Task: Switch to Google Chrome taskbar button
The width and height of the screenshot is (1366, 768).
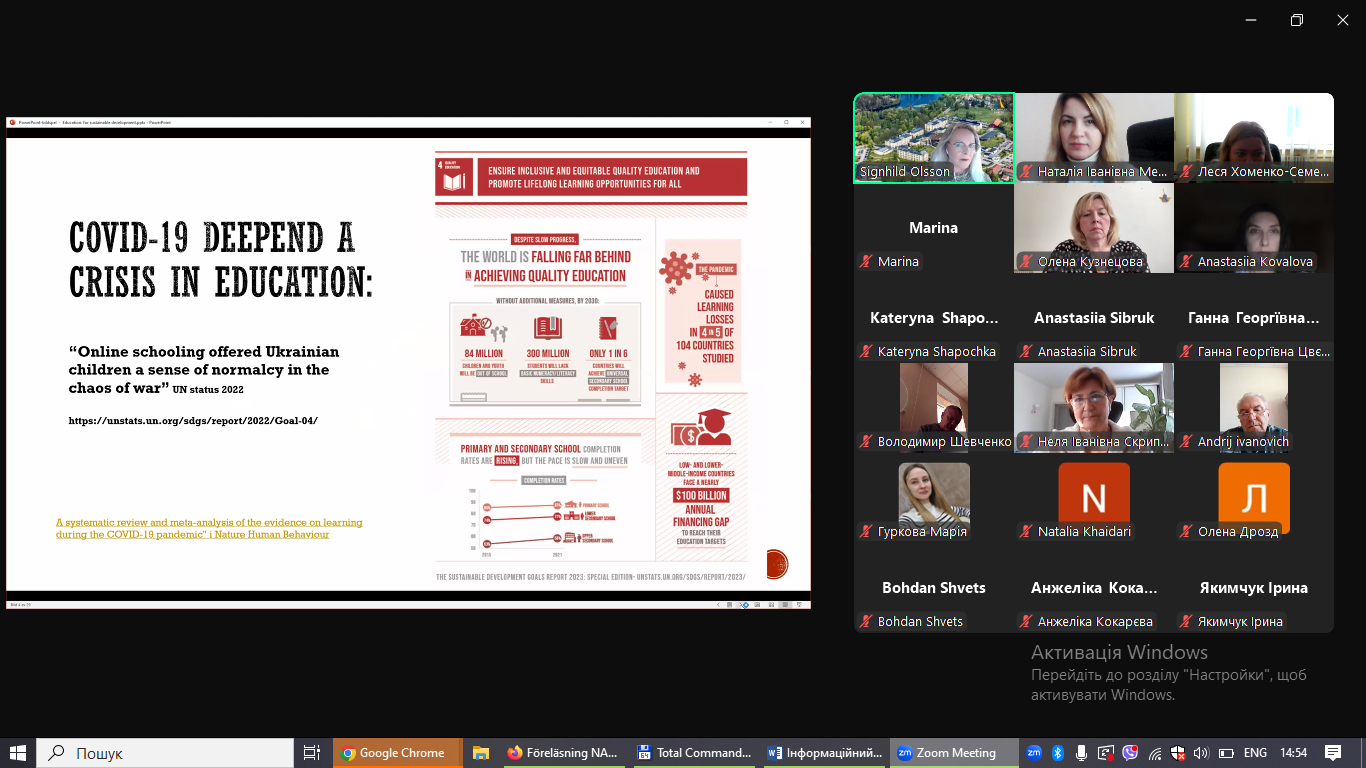Action: pos(397,753)
